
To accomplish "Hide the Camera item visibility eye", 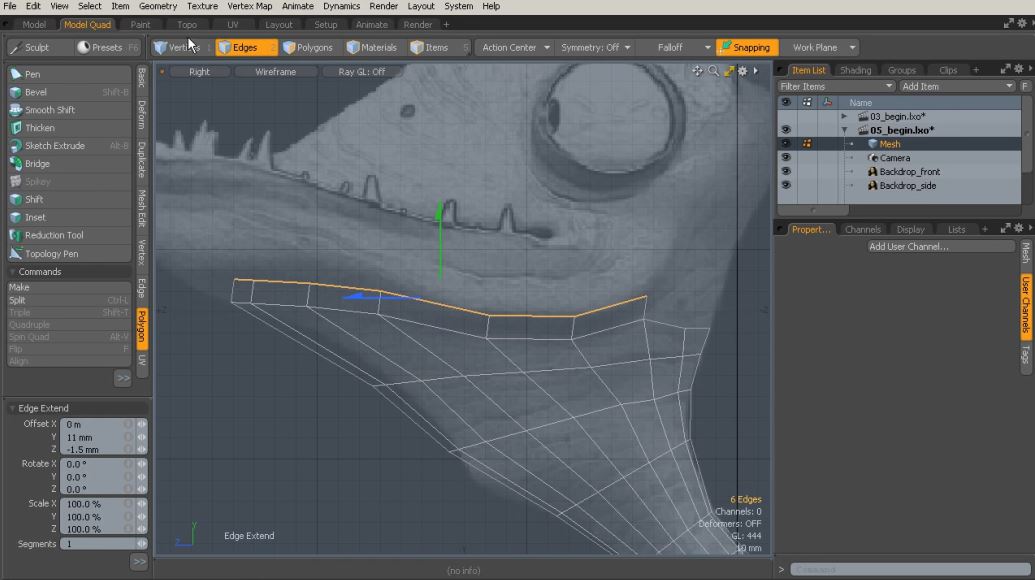I will click(785, 158).
